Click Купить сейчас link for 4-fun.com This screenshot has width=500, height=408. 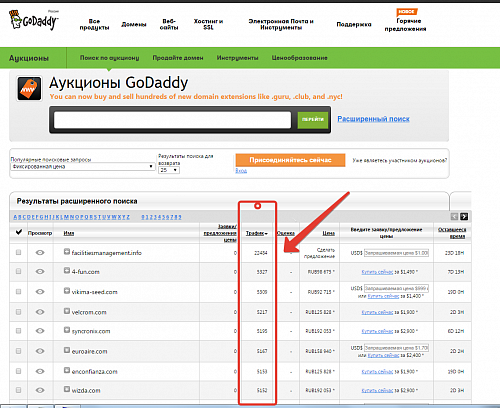tap(377, 272)
